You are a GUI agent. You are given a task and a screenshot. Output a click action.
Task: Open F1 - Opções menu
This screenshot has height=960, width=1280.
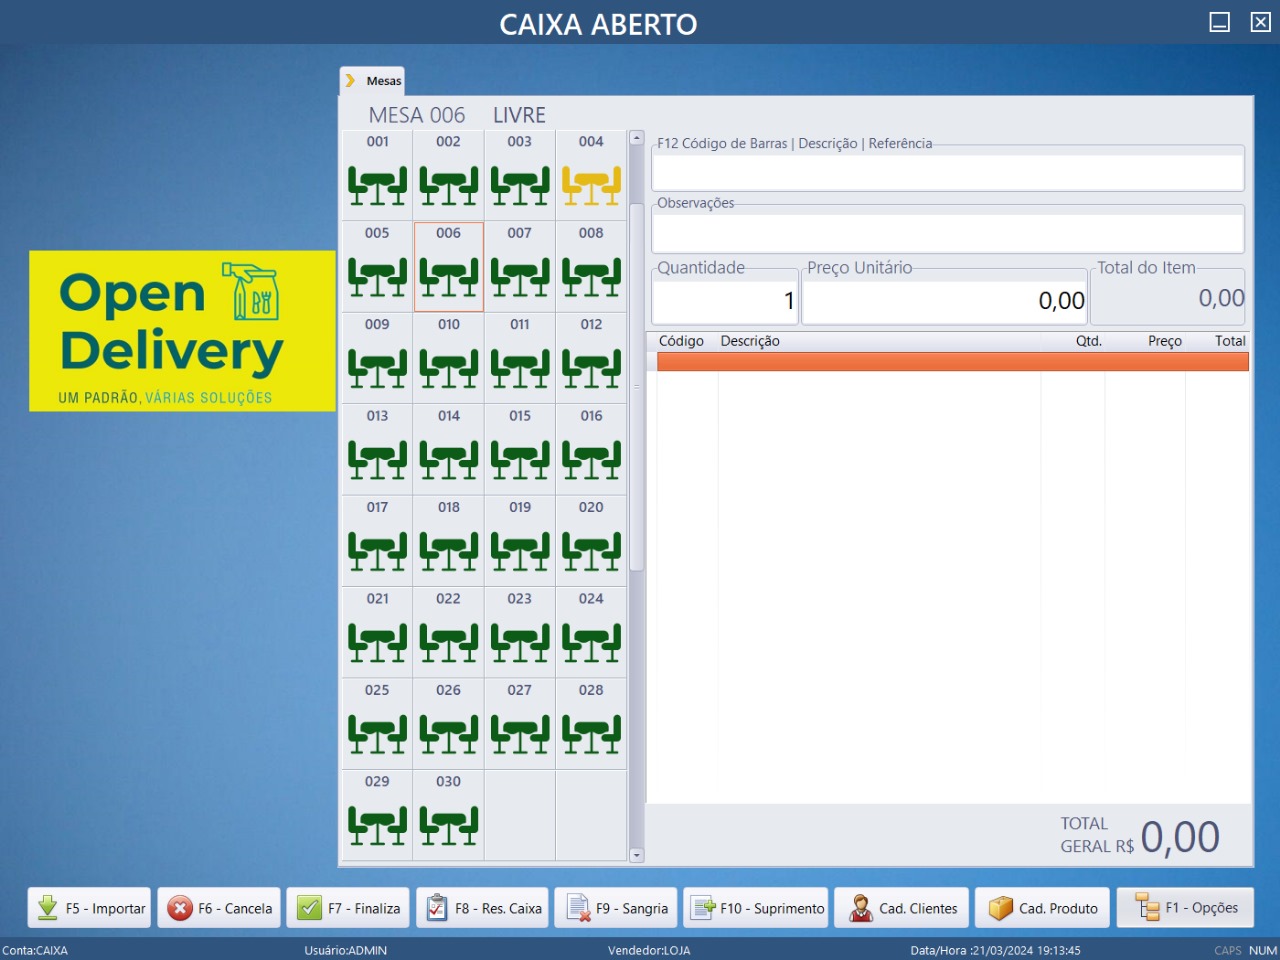coord(1185,908)
